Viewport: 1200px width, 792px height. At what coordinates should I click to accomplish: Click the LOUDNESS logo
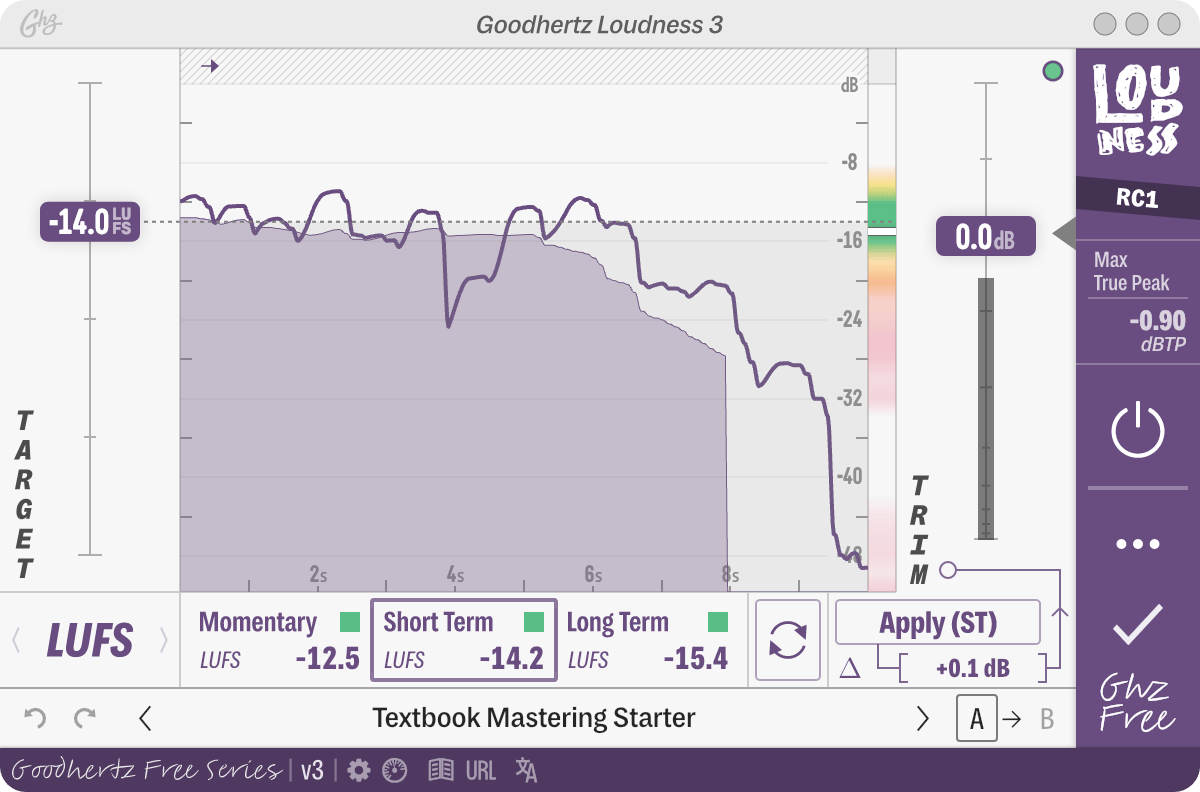(x=1136, y=109)
